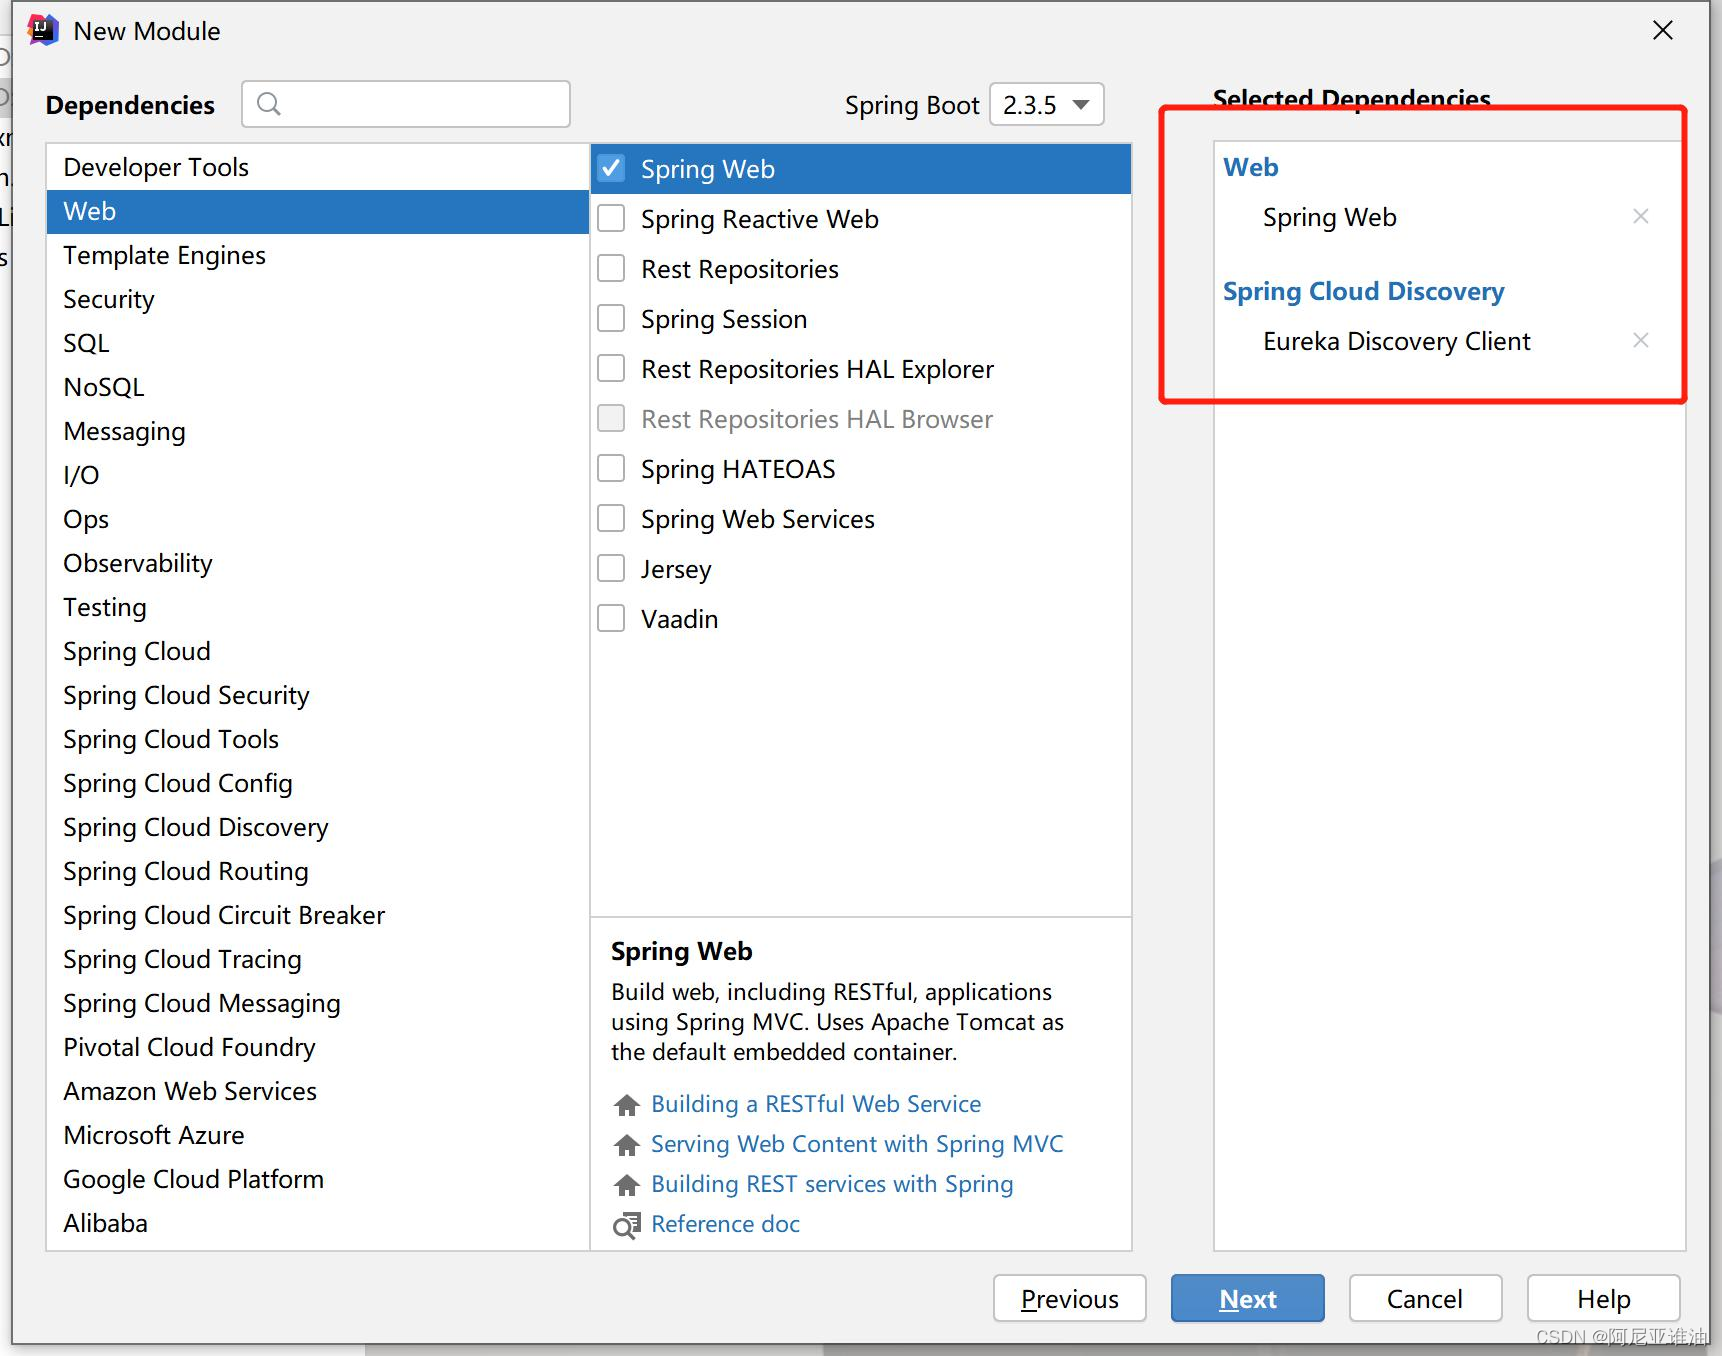Click home icon beside Building REST services guide
Image resolution: width=1722 pixels, height=1356 pixels.
click(x=627, y=1184)
